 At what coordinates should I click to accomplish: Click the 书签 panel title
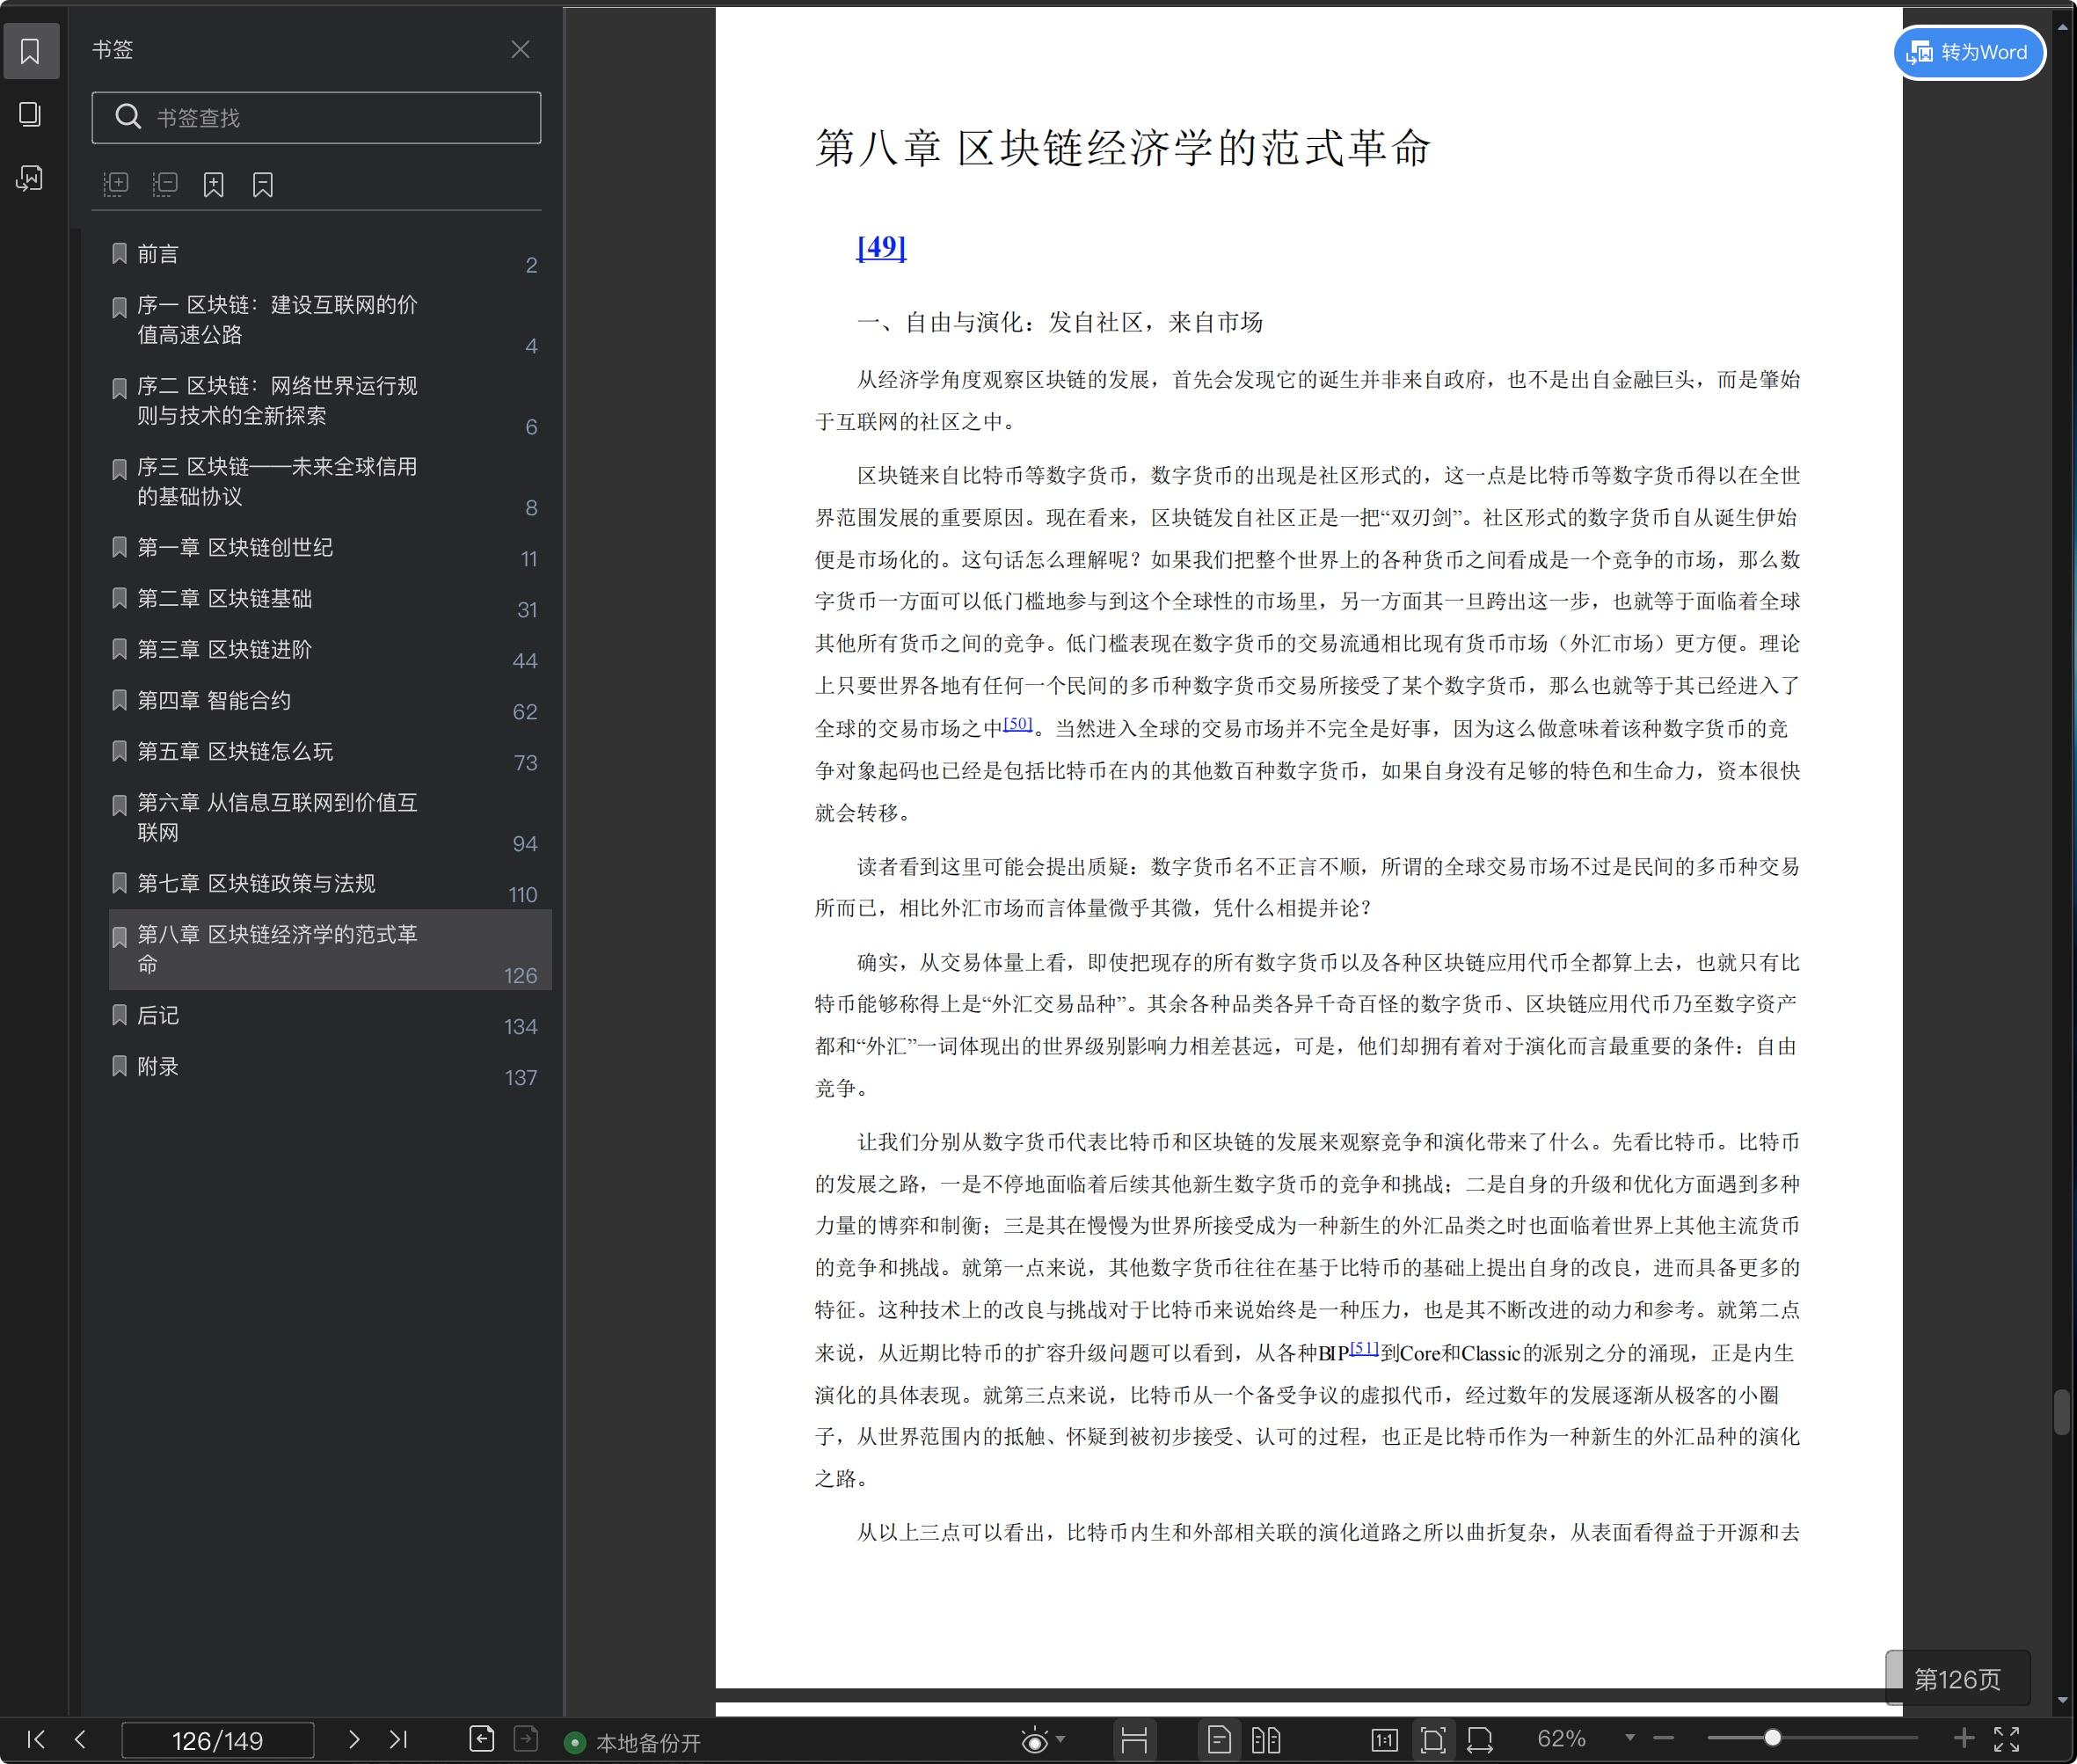112,50
